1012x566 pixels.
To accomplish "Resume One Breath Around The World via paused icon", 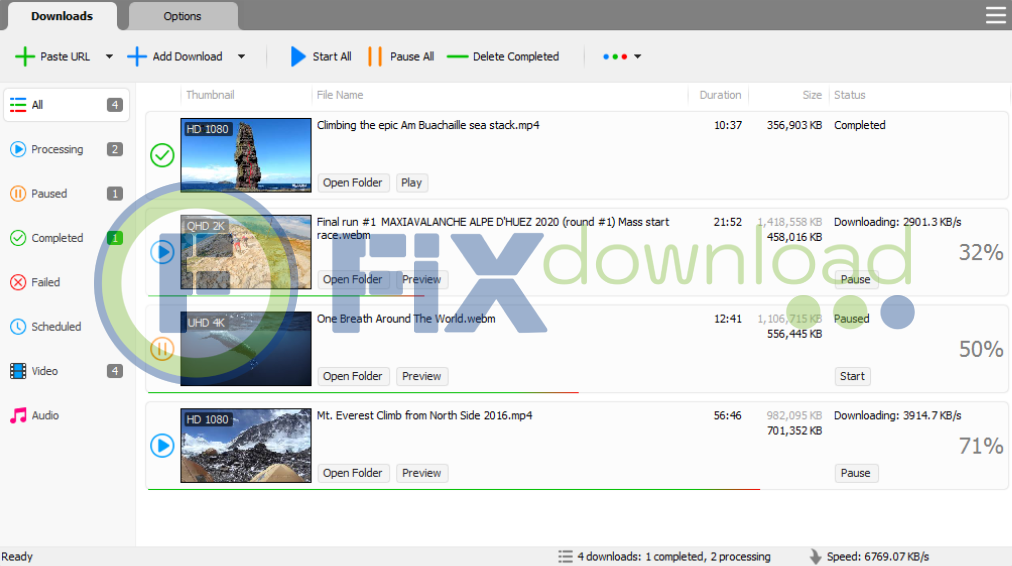I will click(162, 349).
